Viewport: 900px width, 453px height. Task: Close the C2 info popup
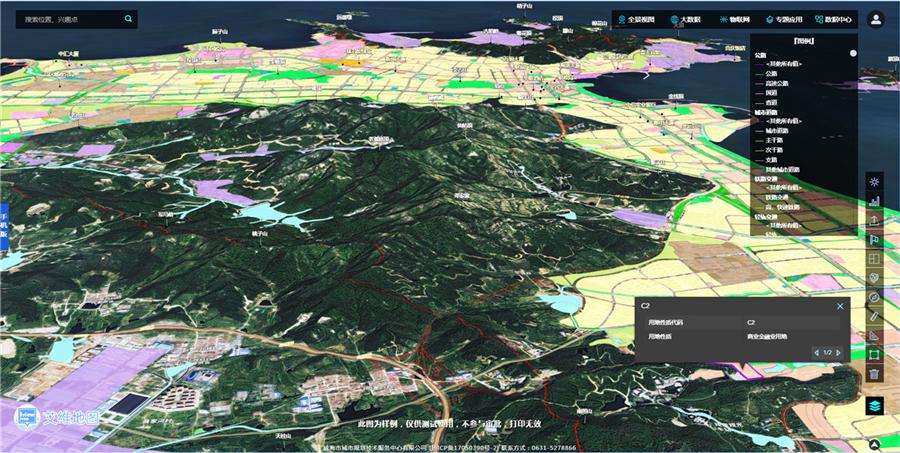pos(840,306)
